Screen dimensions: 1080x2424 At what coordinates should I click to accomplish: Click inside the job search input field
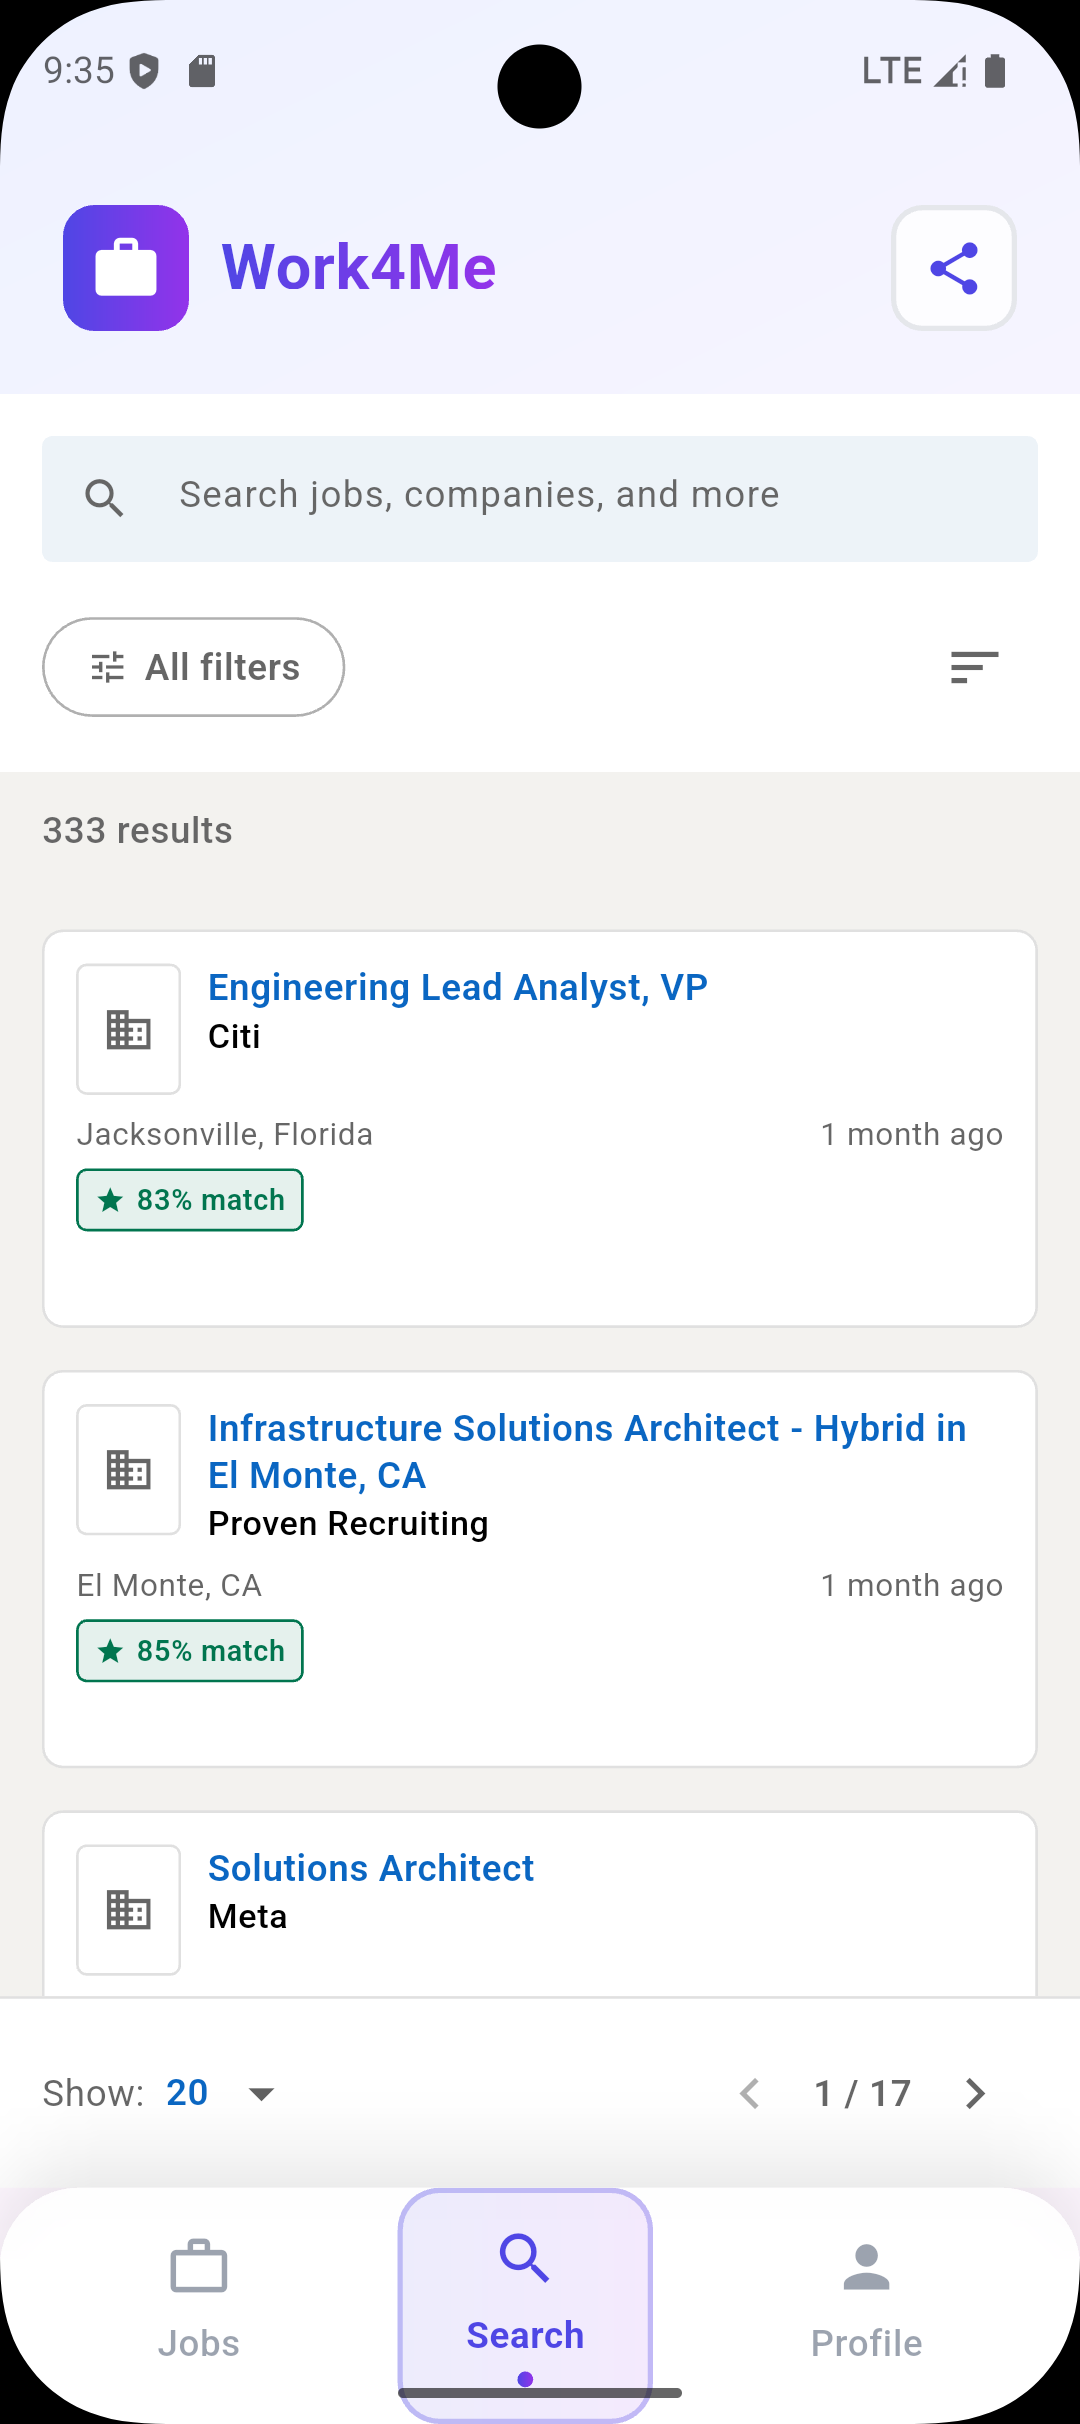pyautogui.click(x=540, y=497)
